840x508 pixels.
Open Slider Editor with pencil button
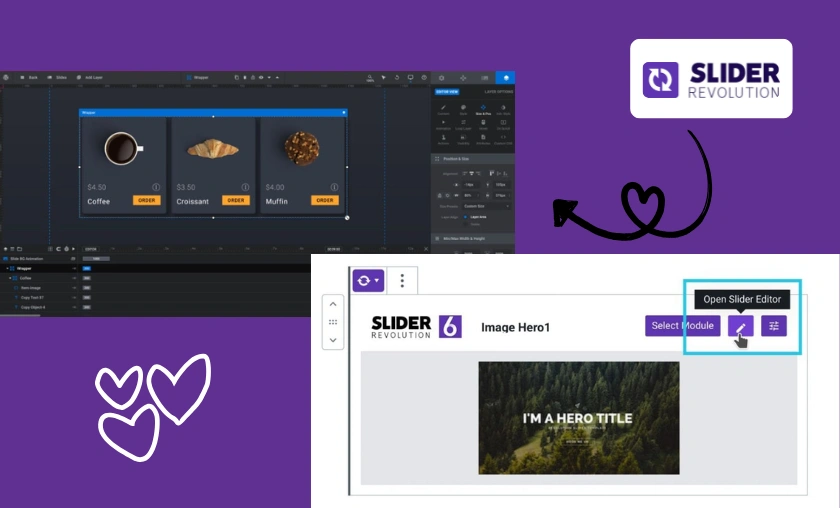[x=741, y=326]
